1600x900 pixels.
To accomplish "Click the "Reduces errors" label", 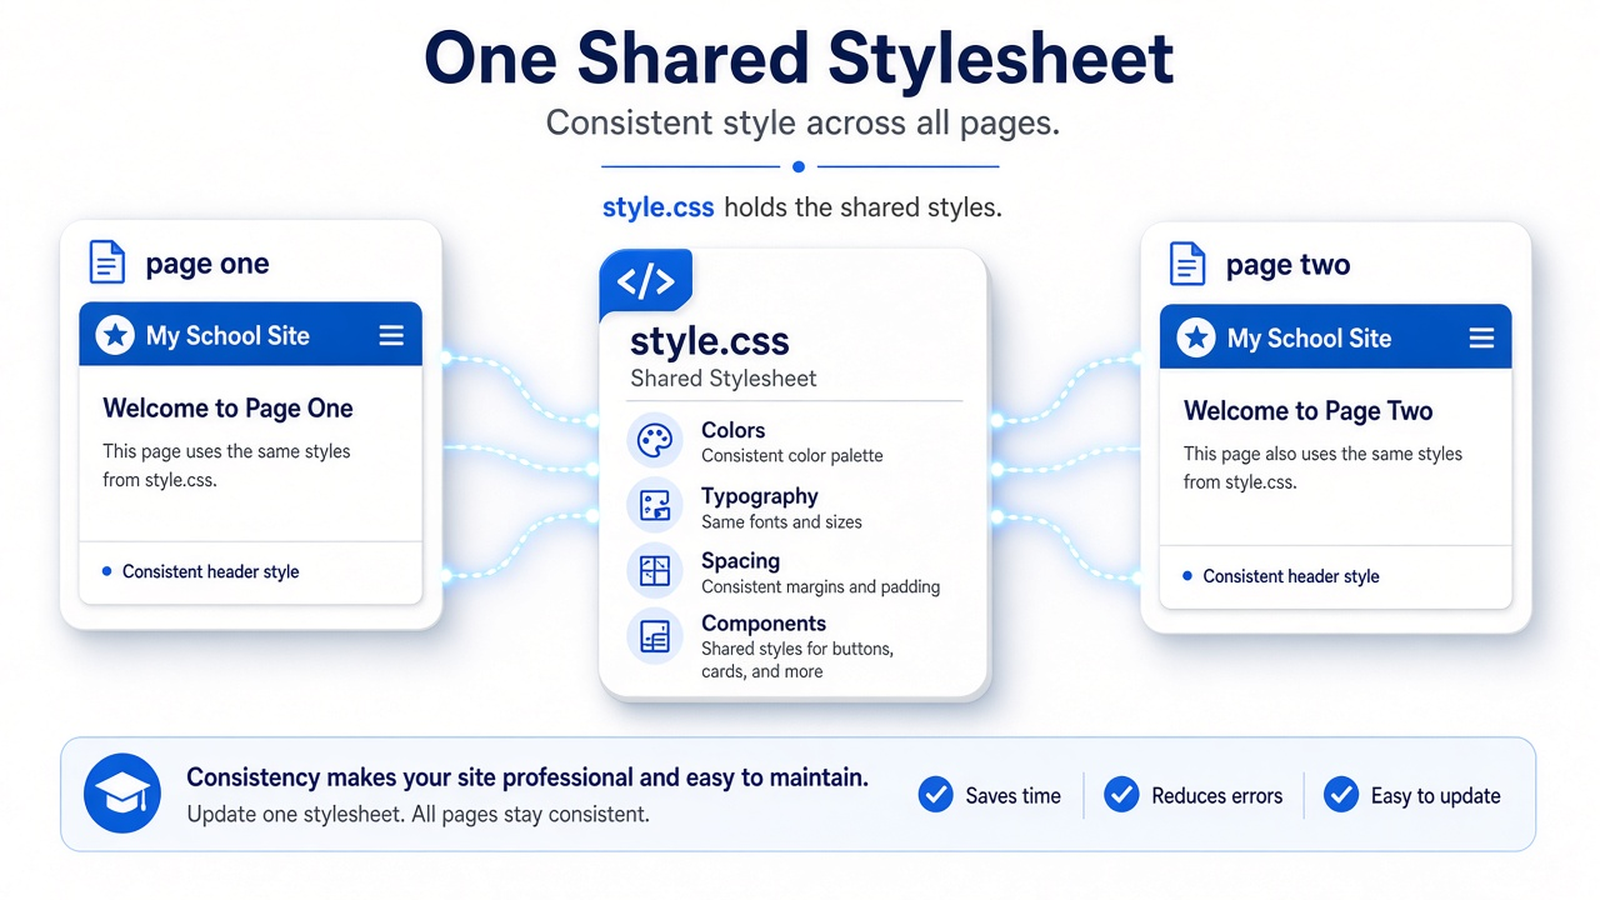I will pyautogui.click(x=1217, y=796).
